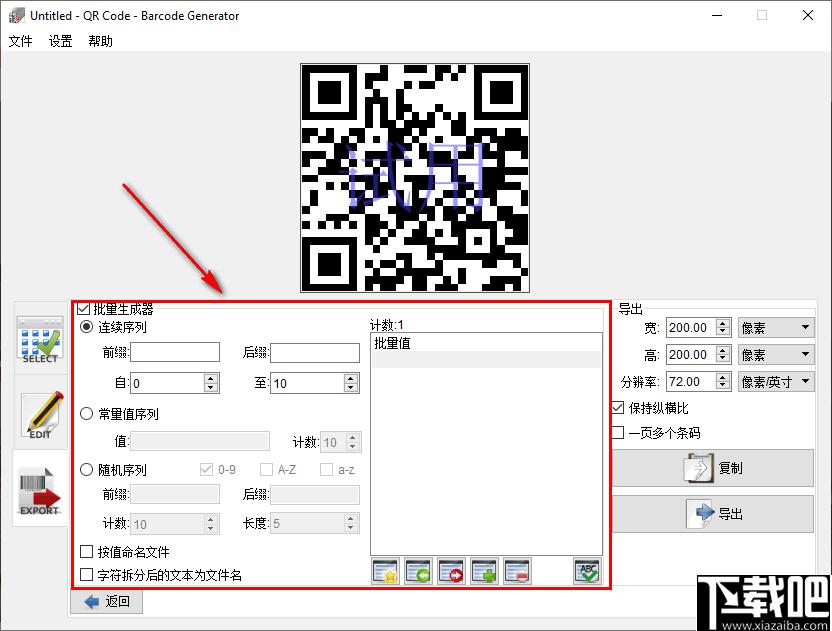The height and width of the screenshot is (631, 832).
Task: Click the 随机序列 计数 stepper
Action: pos(211,524)
